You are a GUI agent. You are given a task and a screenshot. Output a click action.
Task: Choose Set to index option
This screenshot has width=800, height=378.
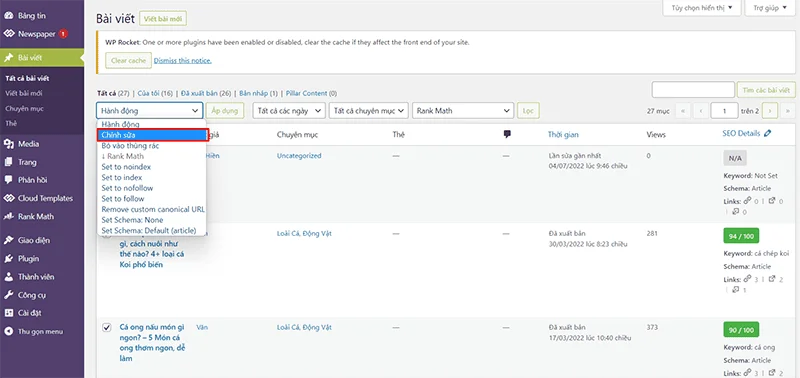152,178
